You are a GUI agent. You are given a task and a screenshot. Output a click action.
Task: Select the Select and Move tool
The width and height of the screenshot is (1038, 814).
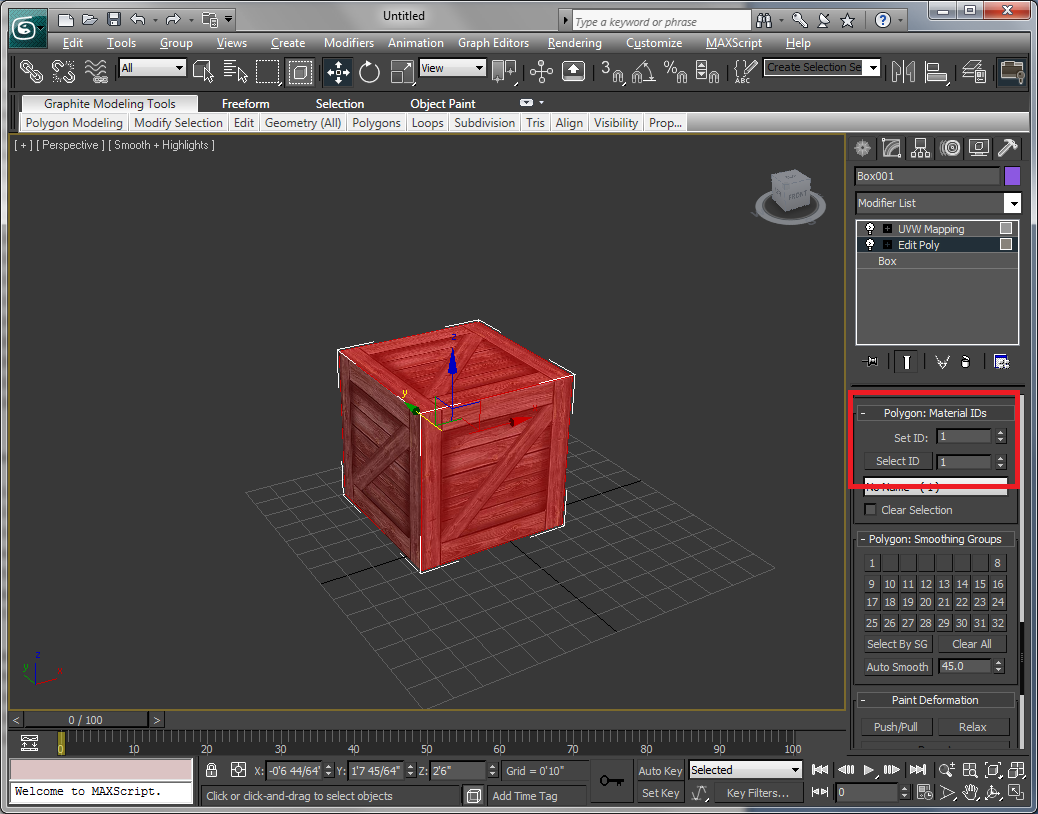(338, 72)
